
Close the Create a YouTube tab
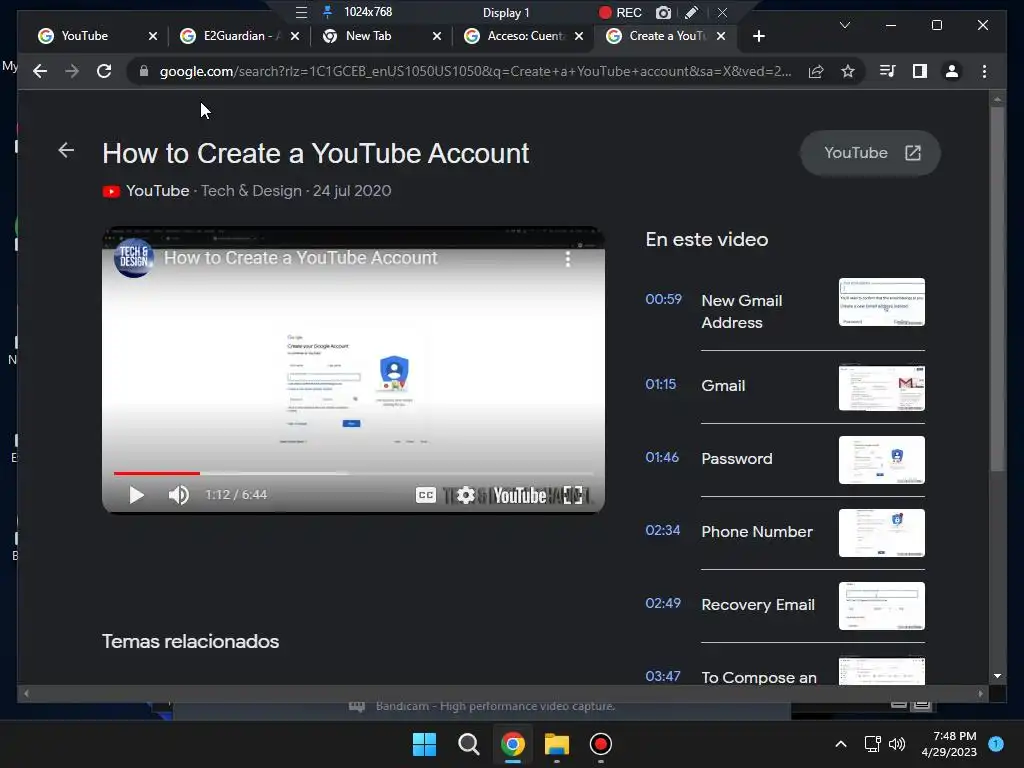click(721, 36)
